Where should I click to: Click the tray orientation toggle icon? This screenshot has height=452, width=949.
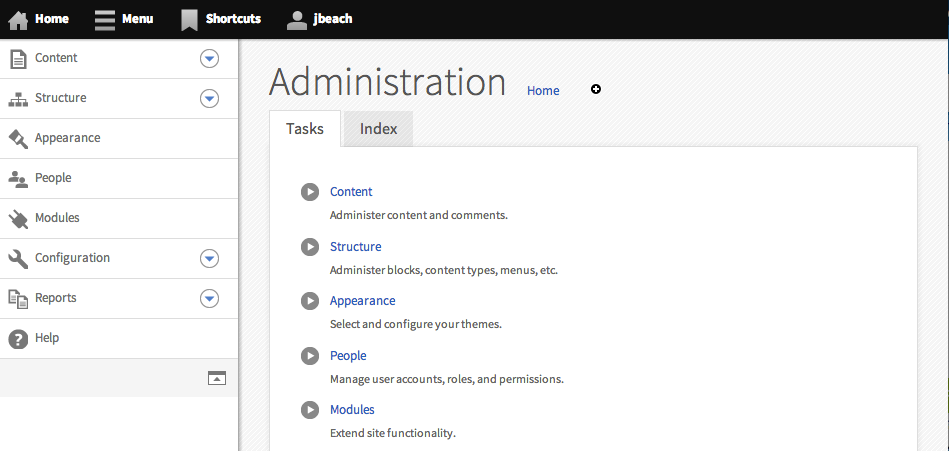click(217, 378)
